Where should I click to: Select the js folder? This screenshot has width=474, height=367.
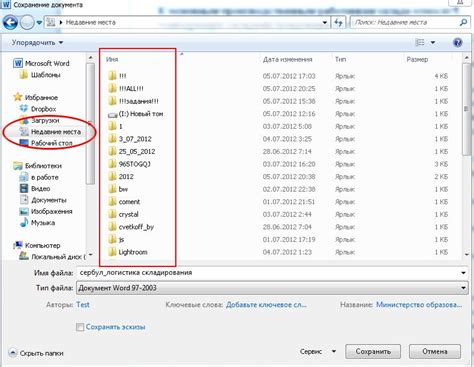(116, 239)
